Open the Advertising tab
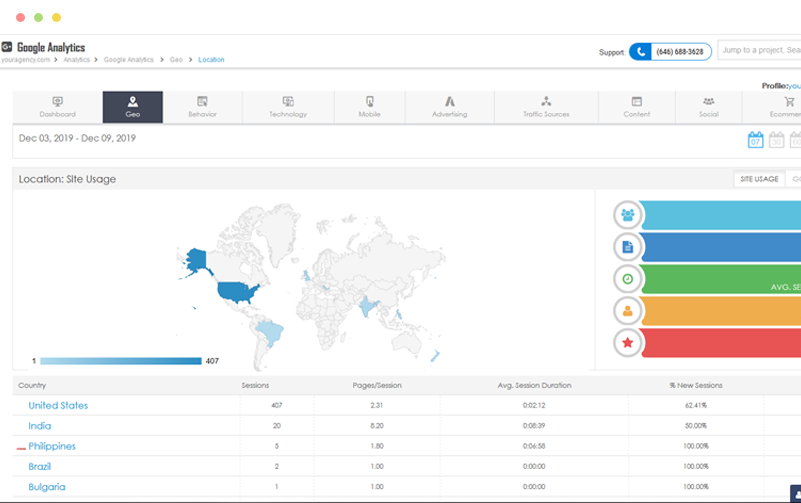The image size is (801, 503). pyautogui.click(x=450, y=107)
